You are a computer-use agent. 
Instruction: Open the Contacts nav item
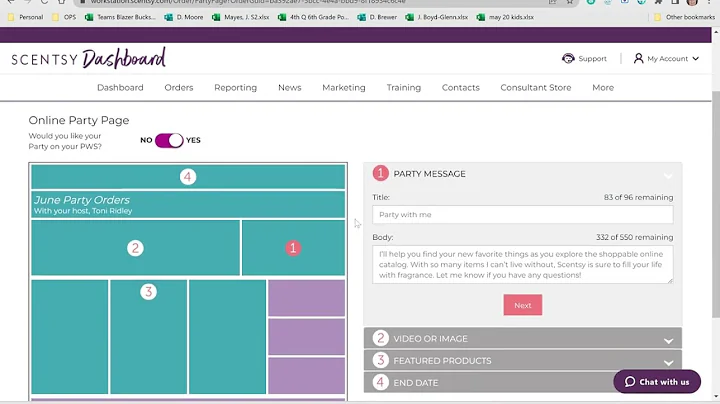click(461, 88)
